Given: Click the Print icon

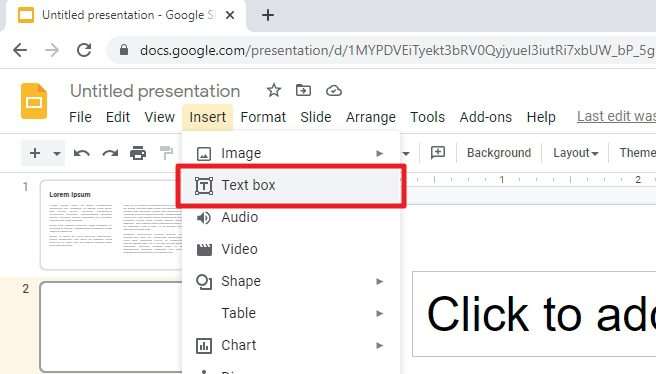Looking at the screenshot, I should [138, 154].
